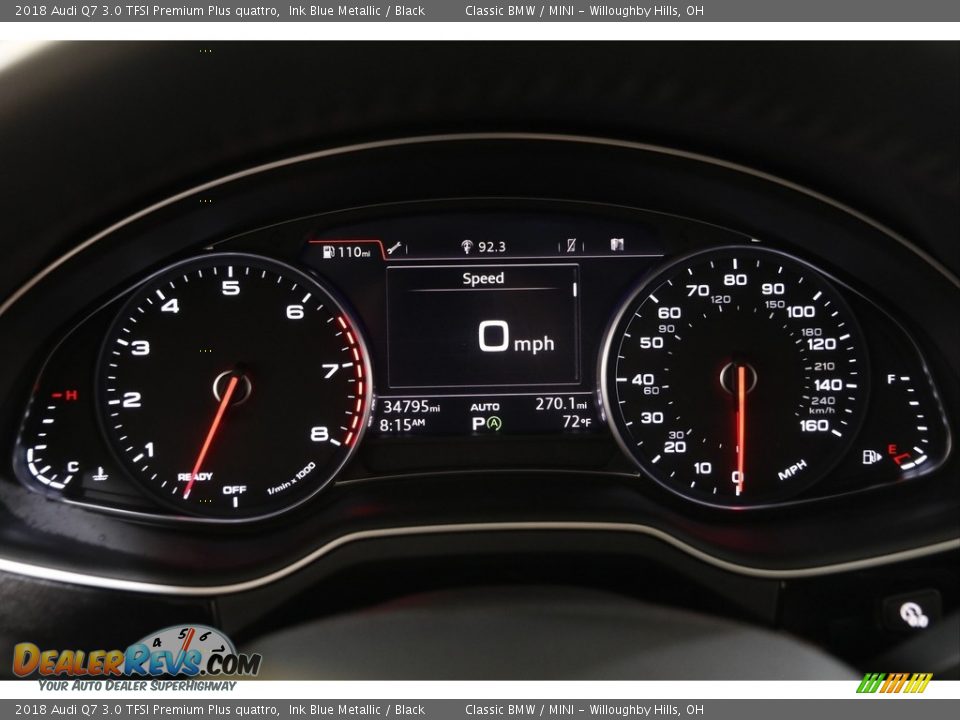Click the OFF label on tachometer

click(234, 490)
